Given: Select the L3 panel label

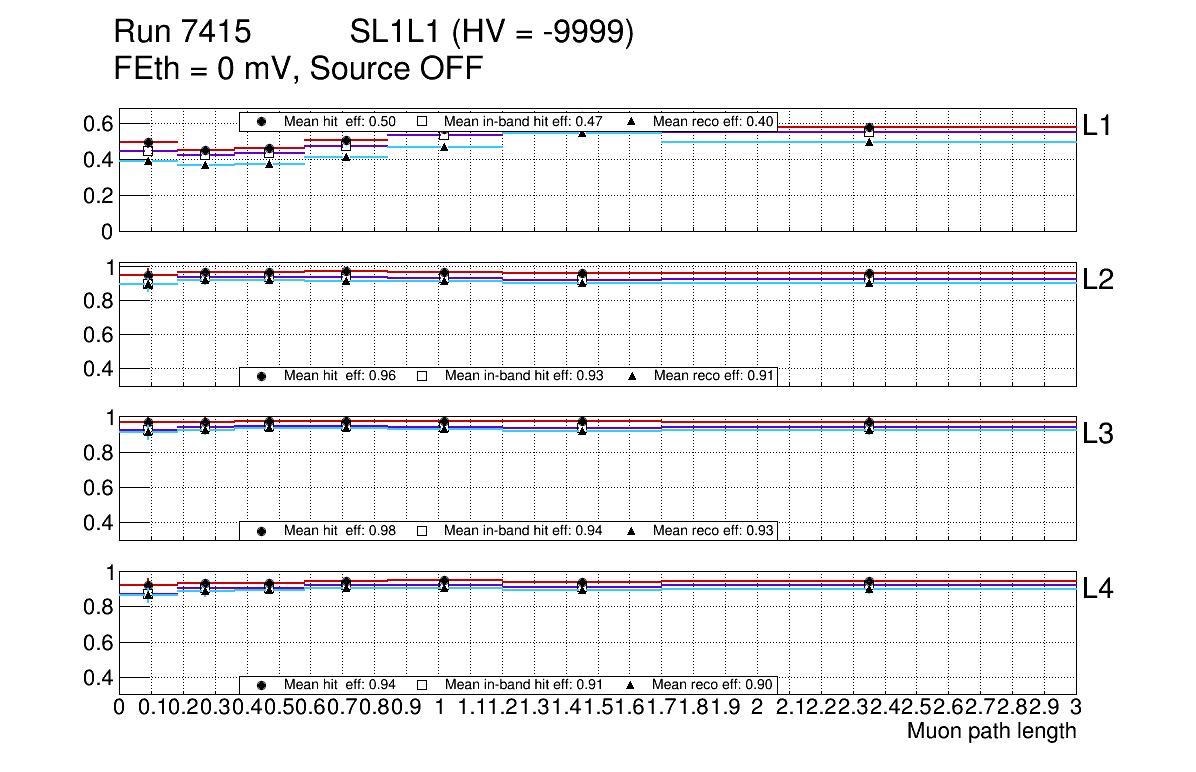Looking at the screenshot, I should [x=1098, y=434].
